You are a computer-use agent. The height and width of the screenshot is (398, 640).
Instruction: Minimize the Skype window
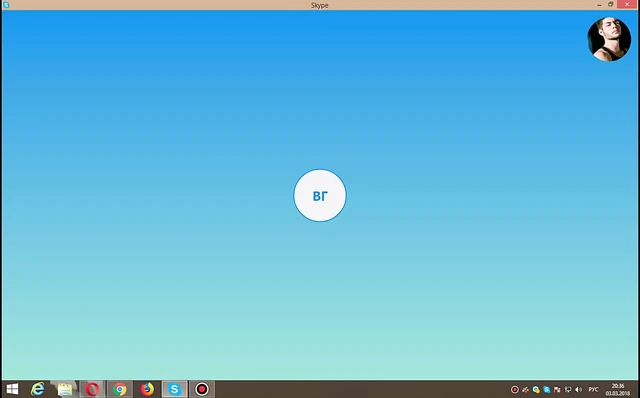(x=599, y=5)
